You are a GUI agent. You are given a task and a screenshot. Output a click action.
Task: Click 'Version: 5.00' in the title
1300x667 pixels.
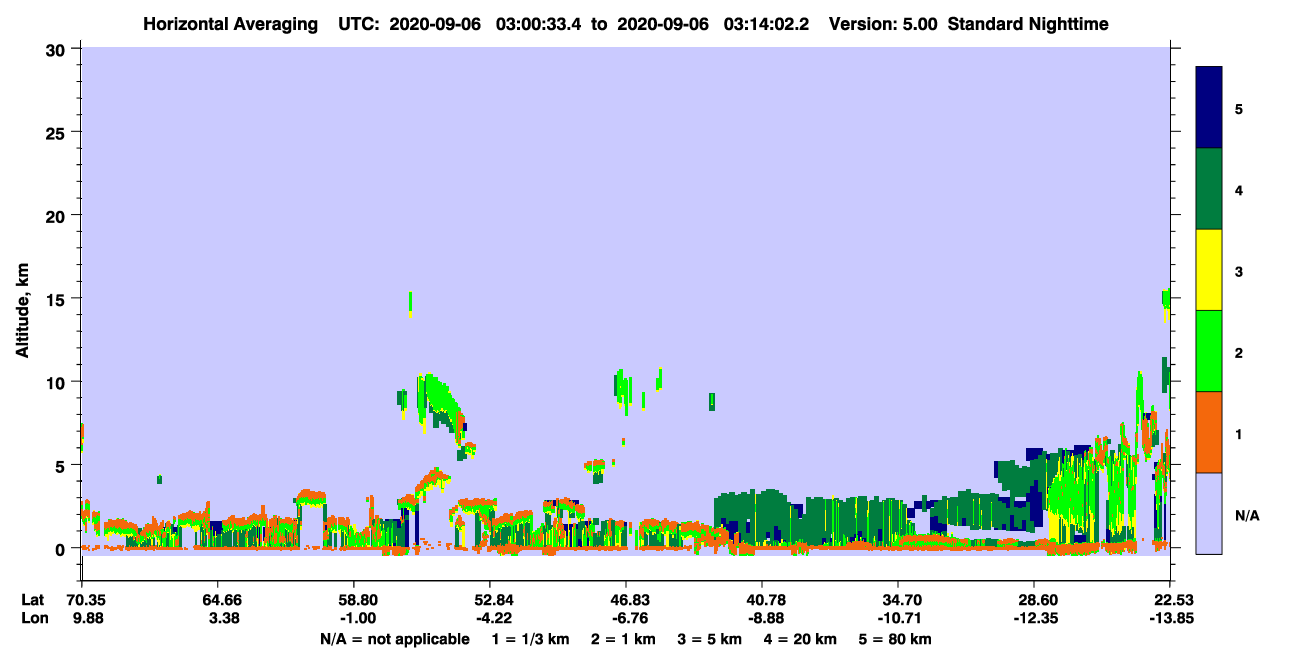pos(881,23)
